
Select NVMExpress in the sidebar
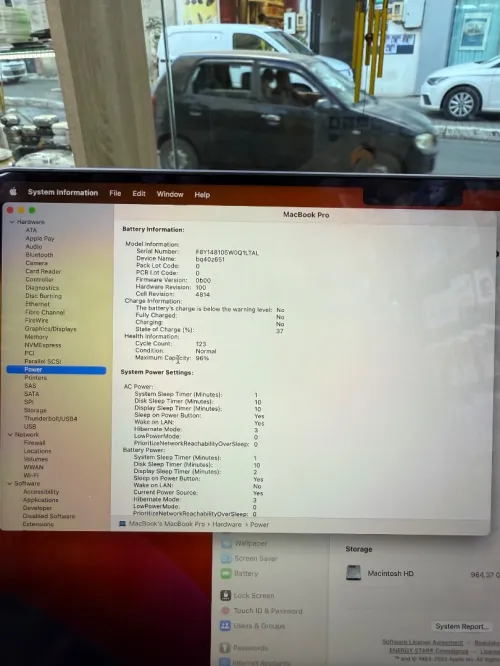coord(43,345)
